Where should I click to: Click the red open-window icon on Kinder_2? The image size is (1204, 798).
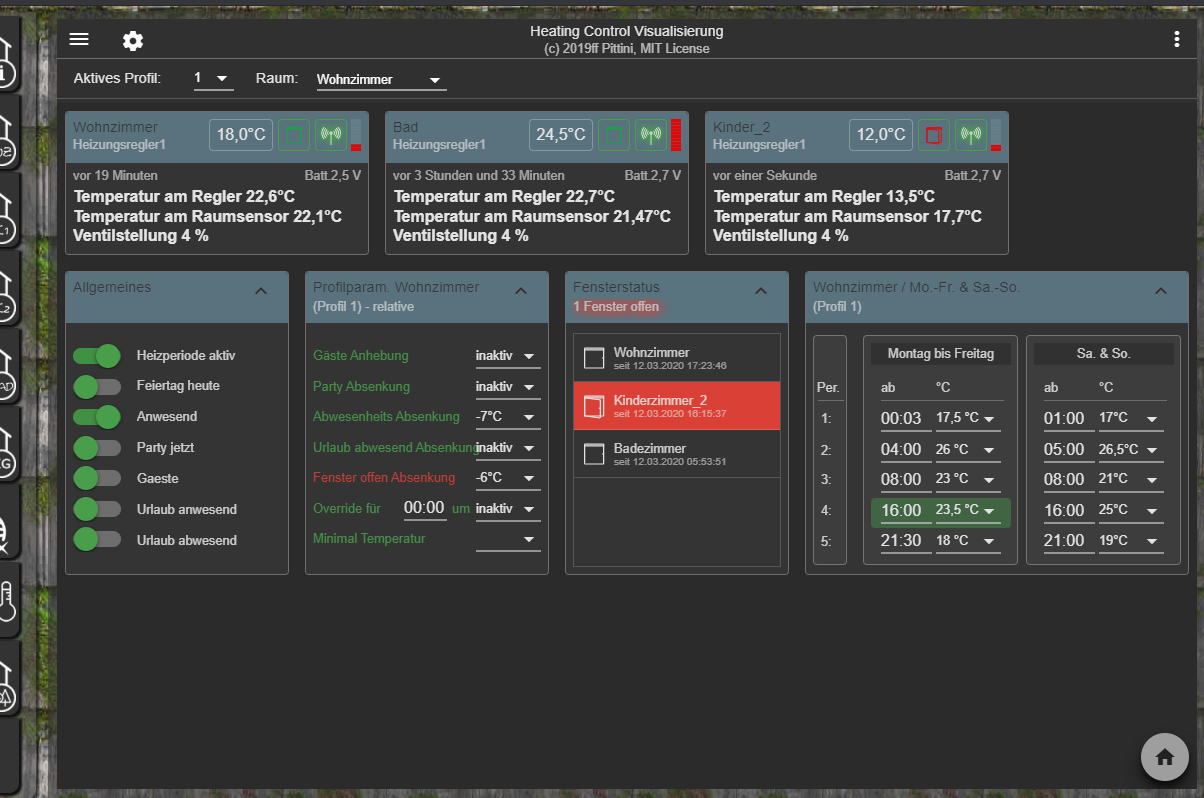click(934, 134)
